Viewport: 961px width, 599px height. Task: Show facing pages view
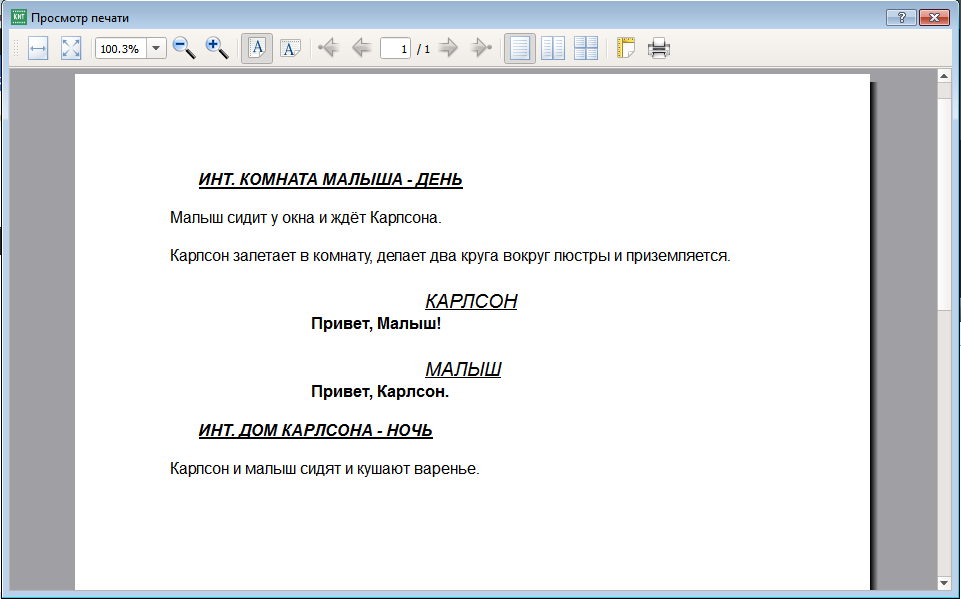pyautogui.click(x=553, y=48)
